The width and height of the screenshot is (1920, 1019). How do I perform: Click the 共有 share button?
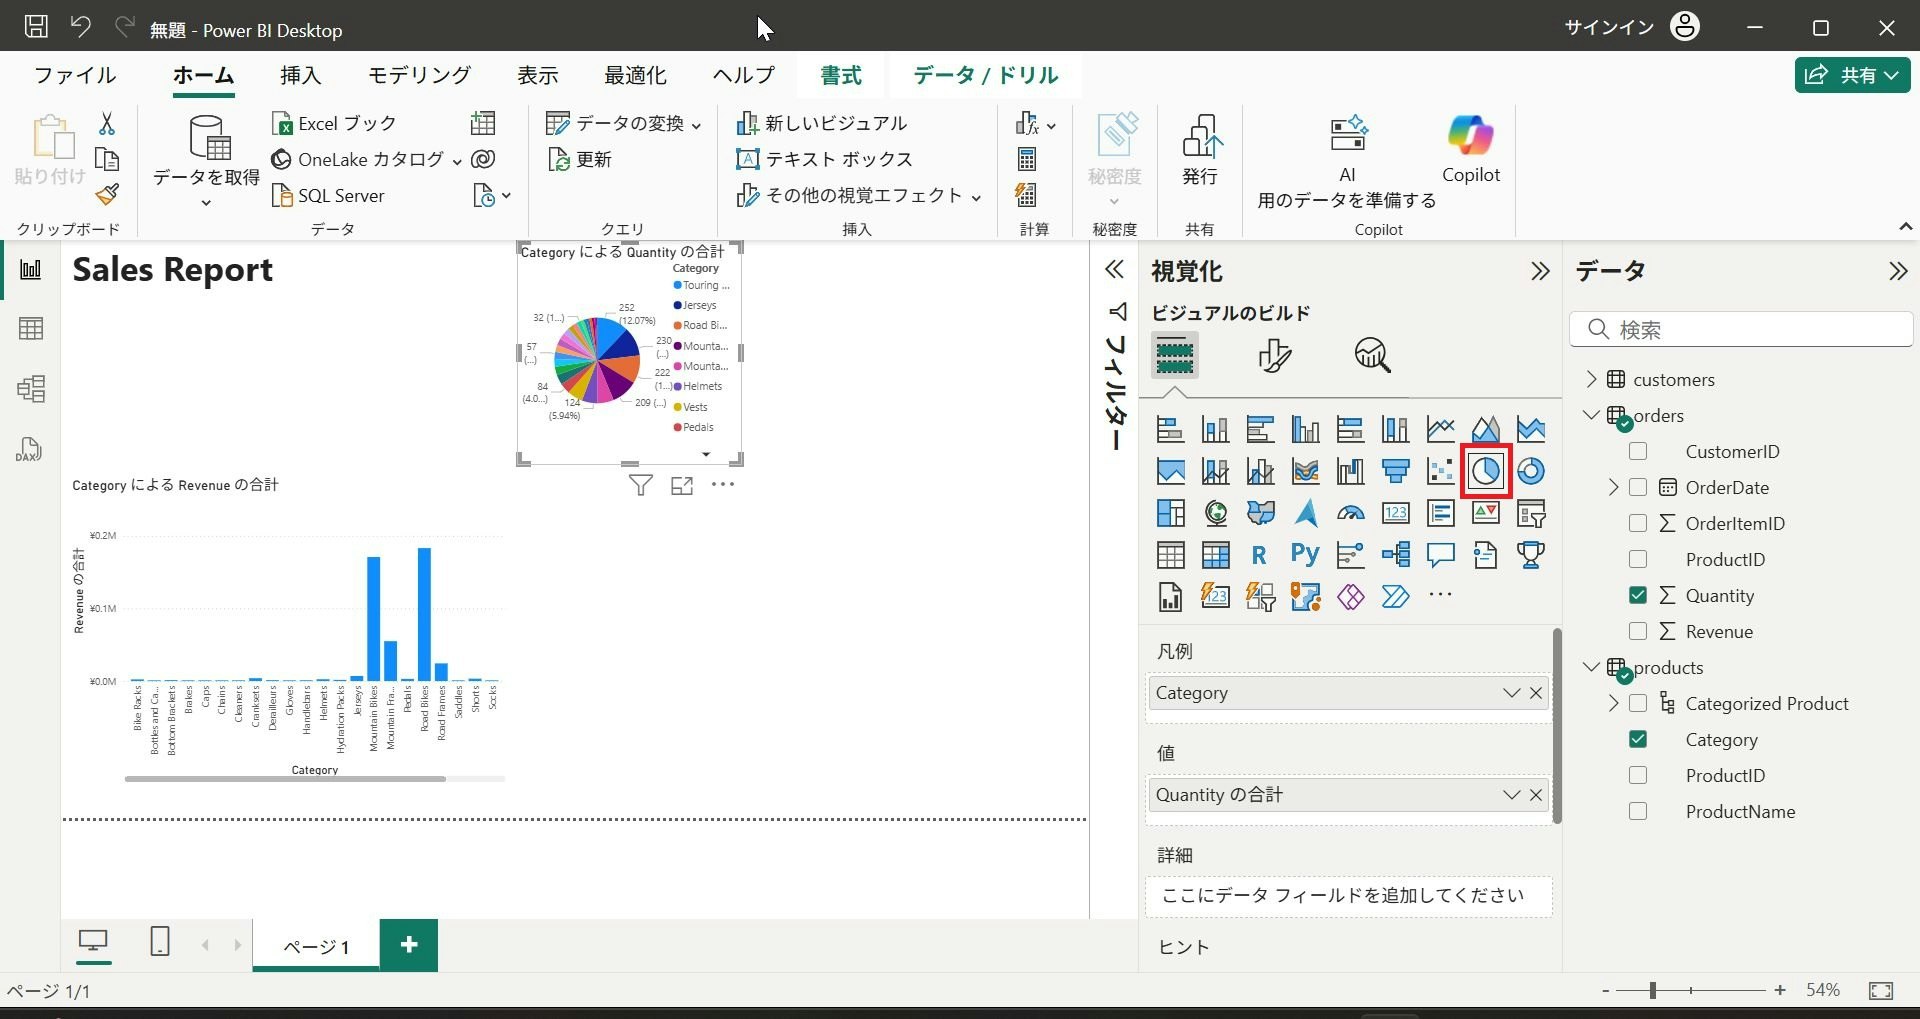1853,75
